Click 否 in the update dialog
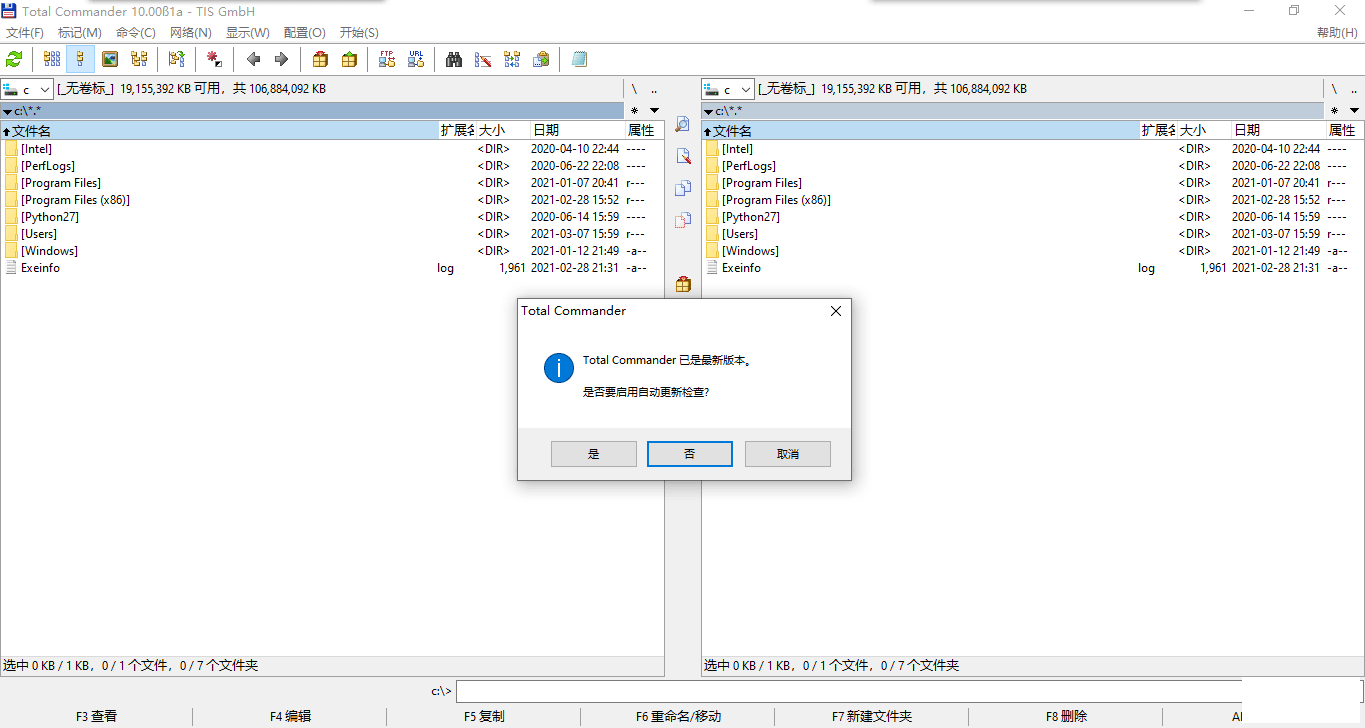 (690, 454)
